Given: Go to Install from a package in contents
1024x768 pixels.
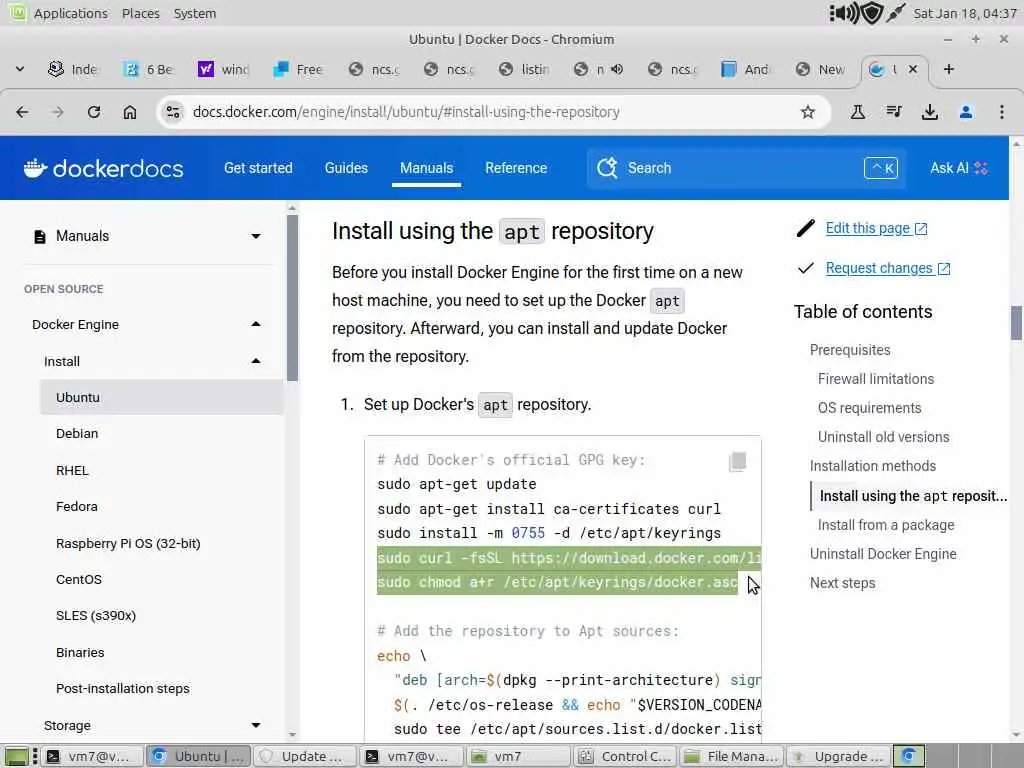Looking at the screenshot, I should (x=886, y=525).
